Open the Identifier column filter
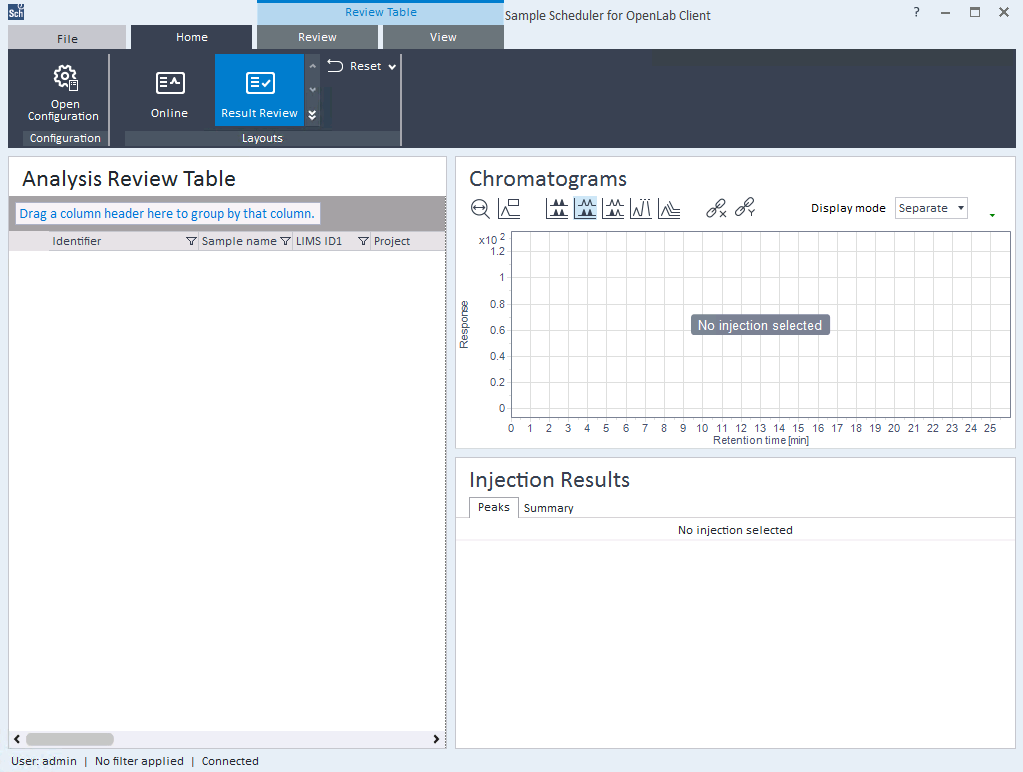Screen dimensions: 1023x772 (191, 241)
